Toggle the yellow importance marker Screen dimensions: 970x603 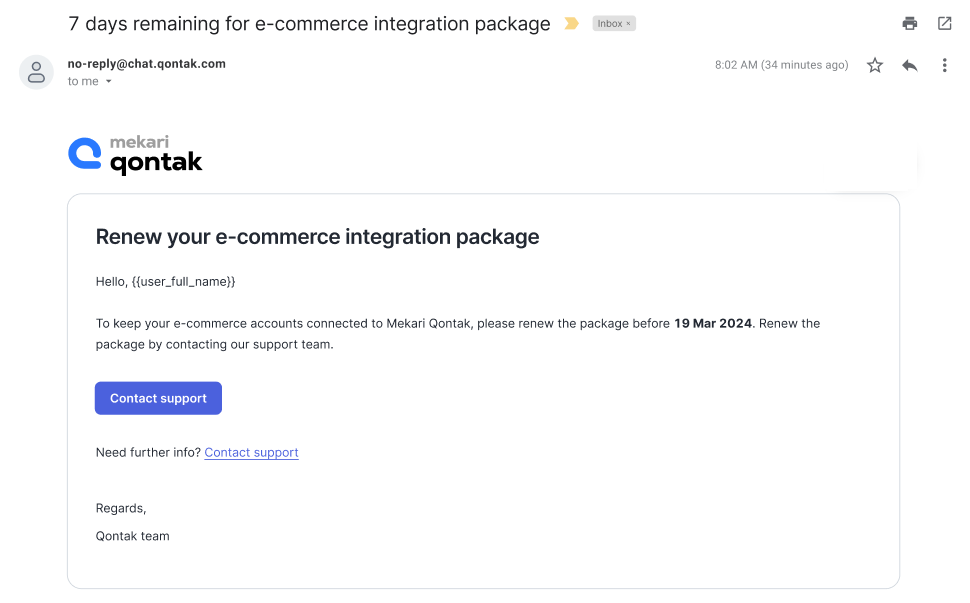click(x=571, y=23)
